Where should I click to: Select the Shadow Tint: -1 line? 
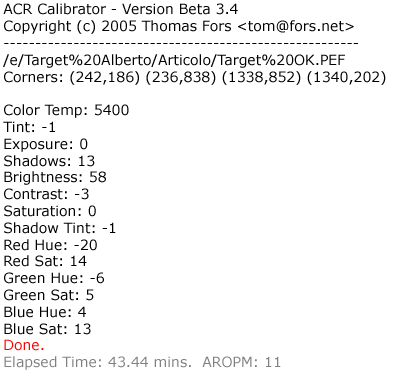[x=60, y=228]
